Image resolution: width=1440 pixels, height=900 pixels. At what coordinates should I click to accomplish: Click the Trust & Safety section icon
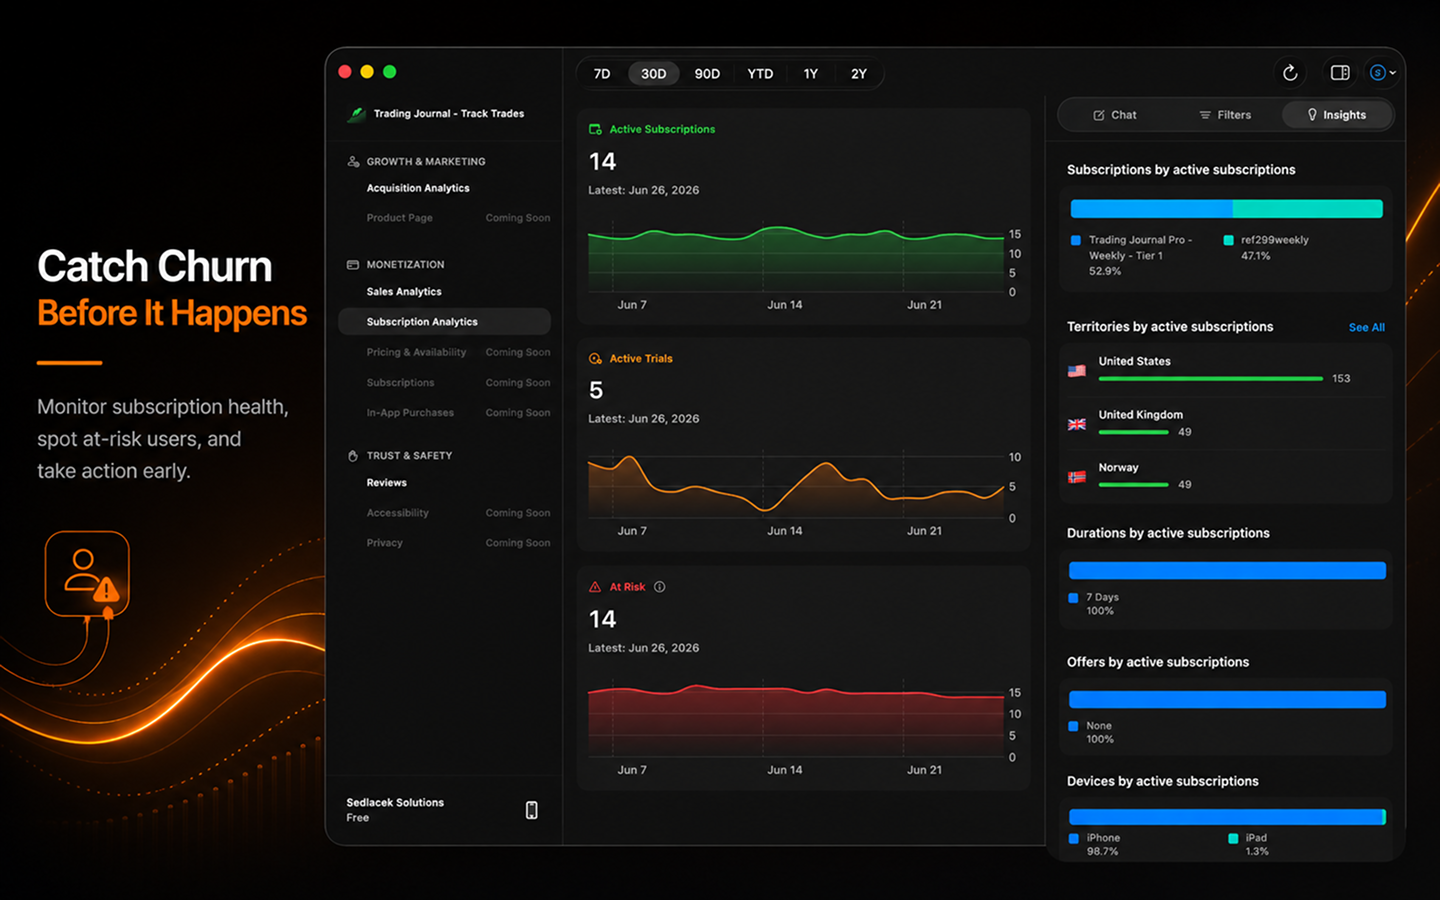353,456
